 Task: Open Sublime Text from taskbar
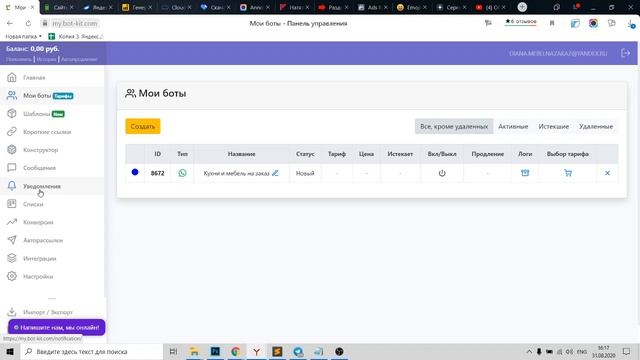click(x=277, y=351)
